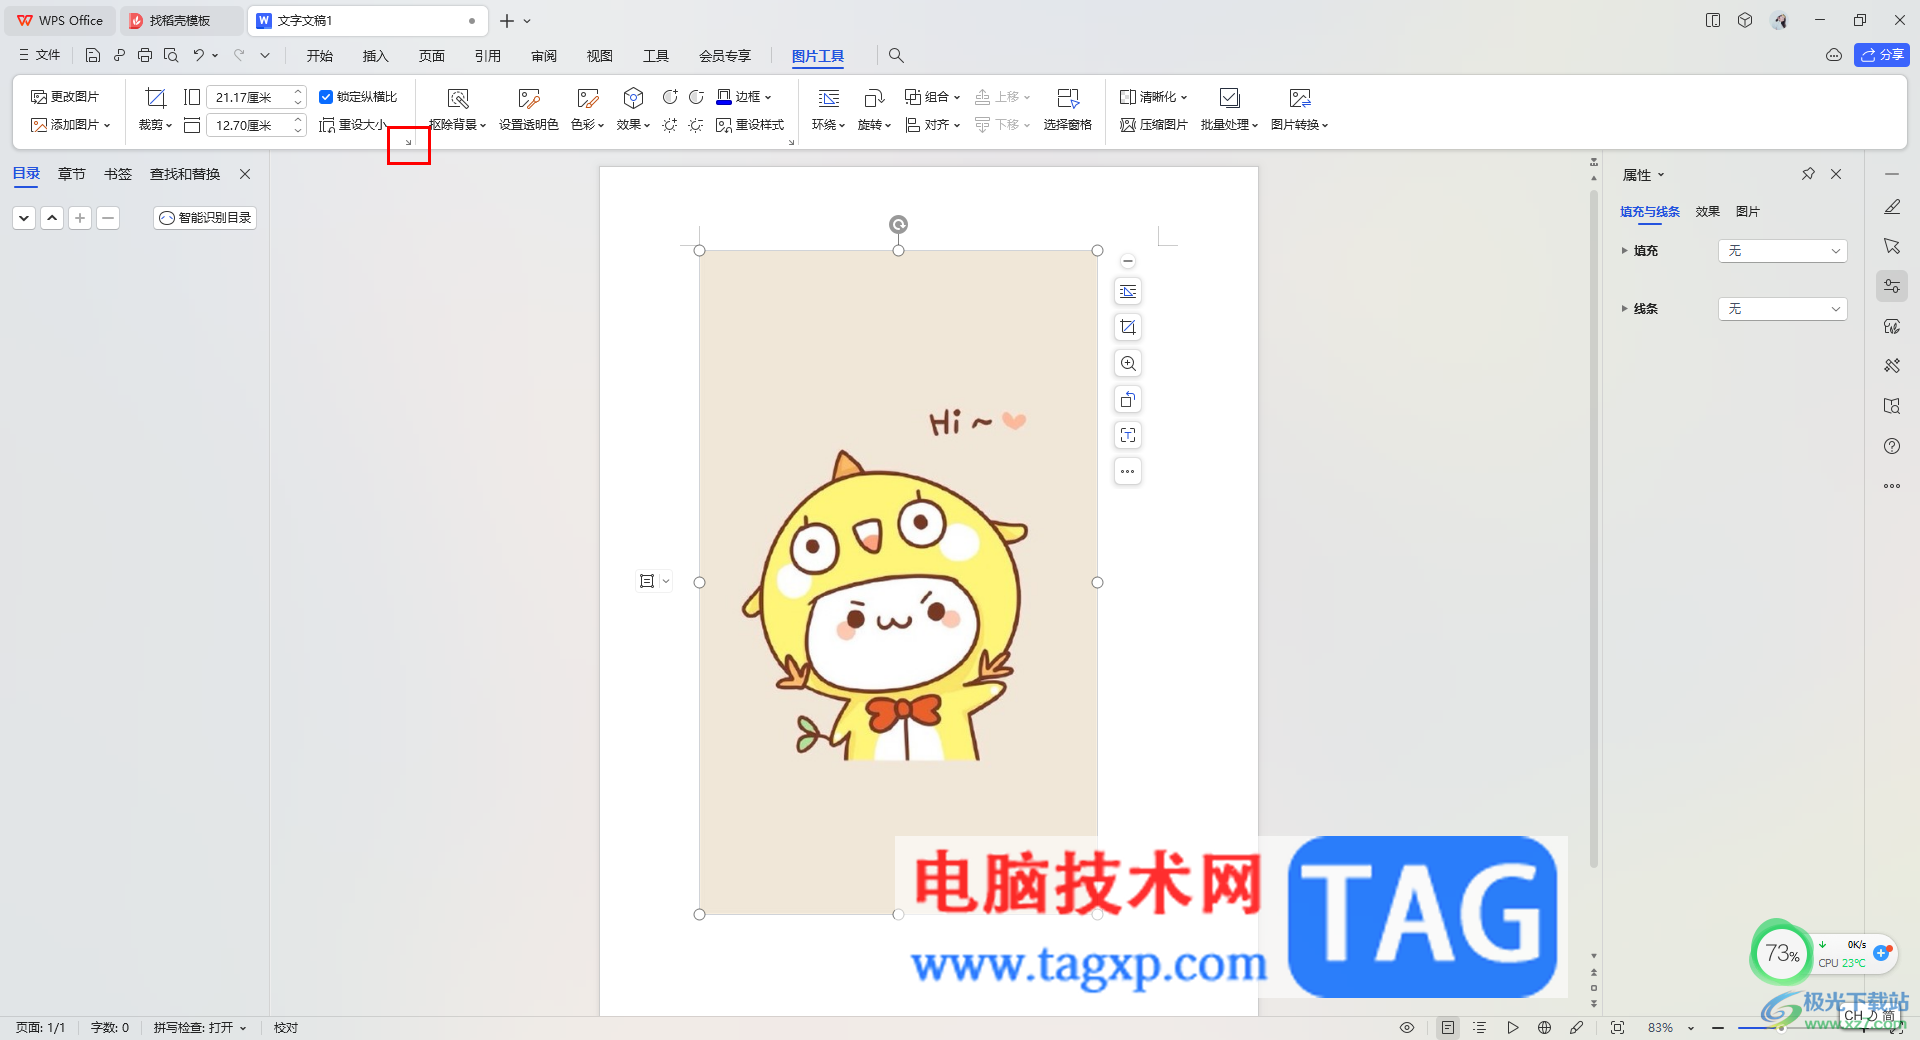Image resolution: width=1920 pixels, height=1040 pixels.
Task: Close the navigation pane with X
Action: 245,174
